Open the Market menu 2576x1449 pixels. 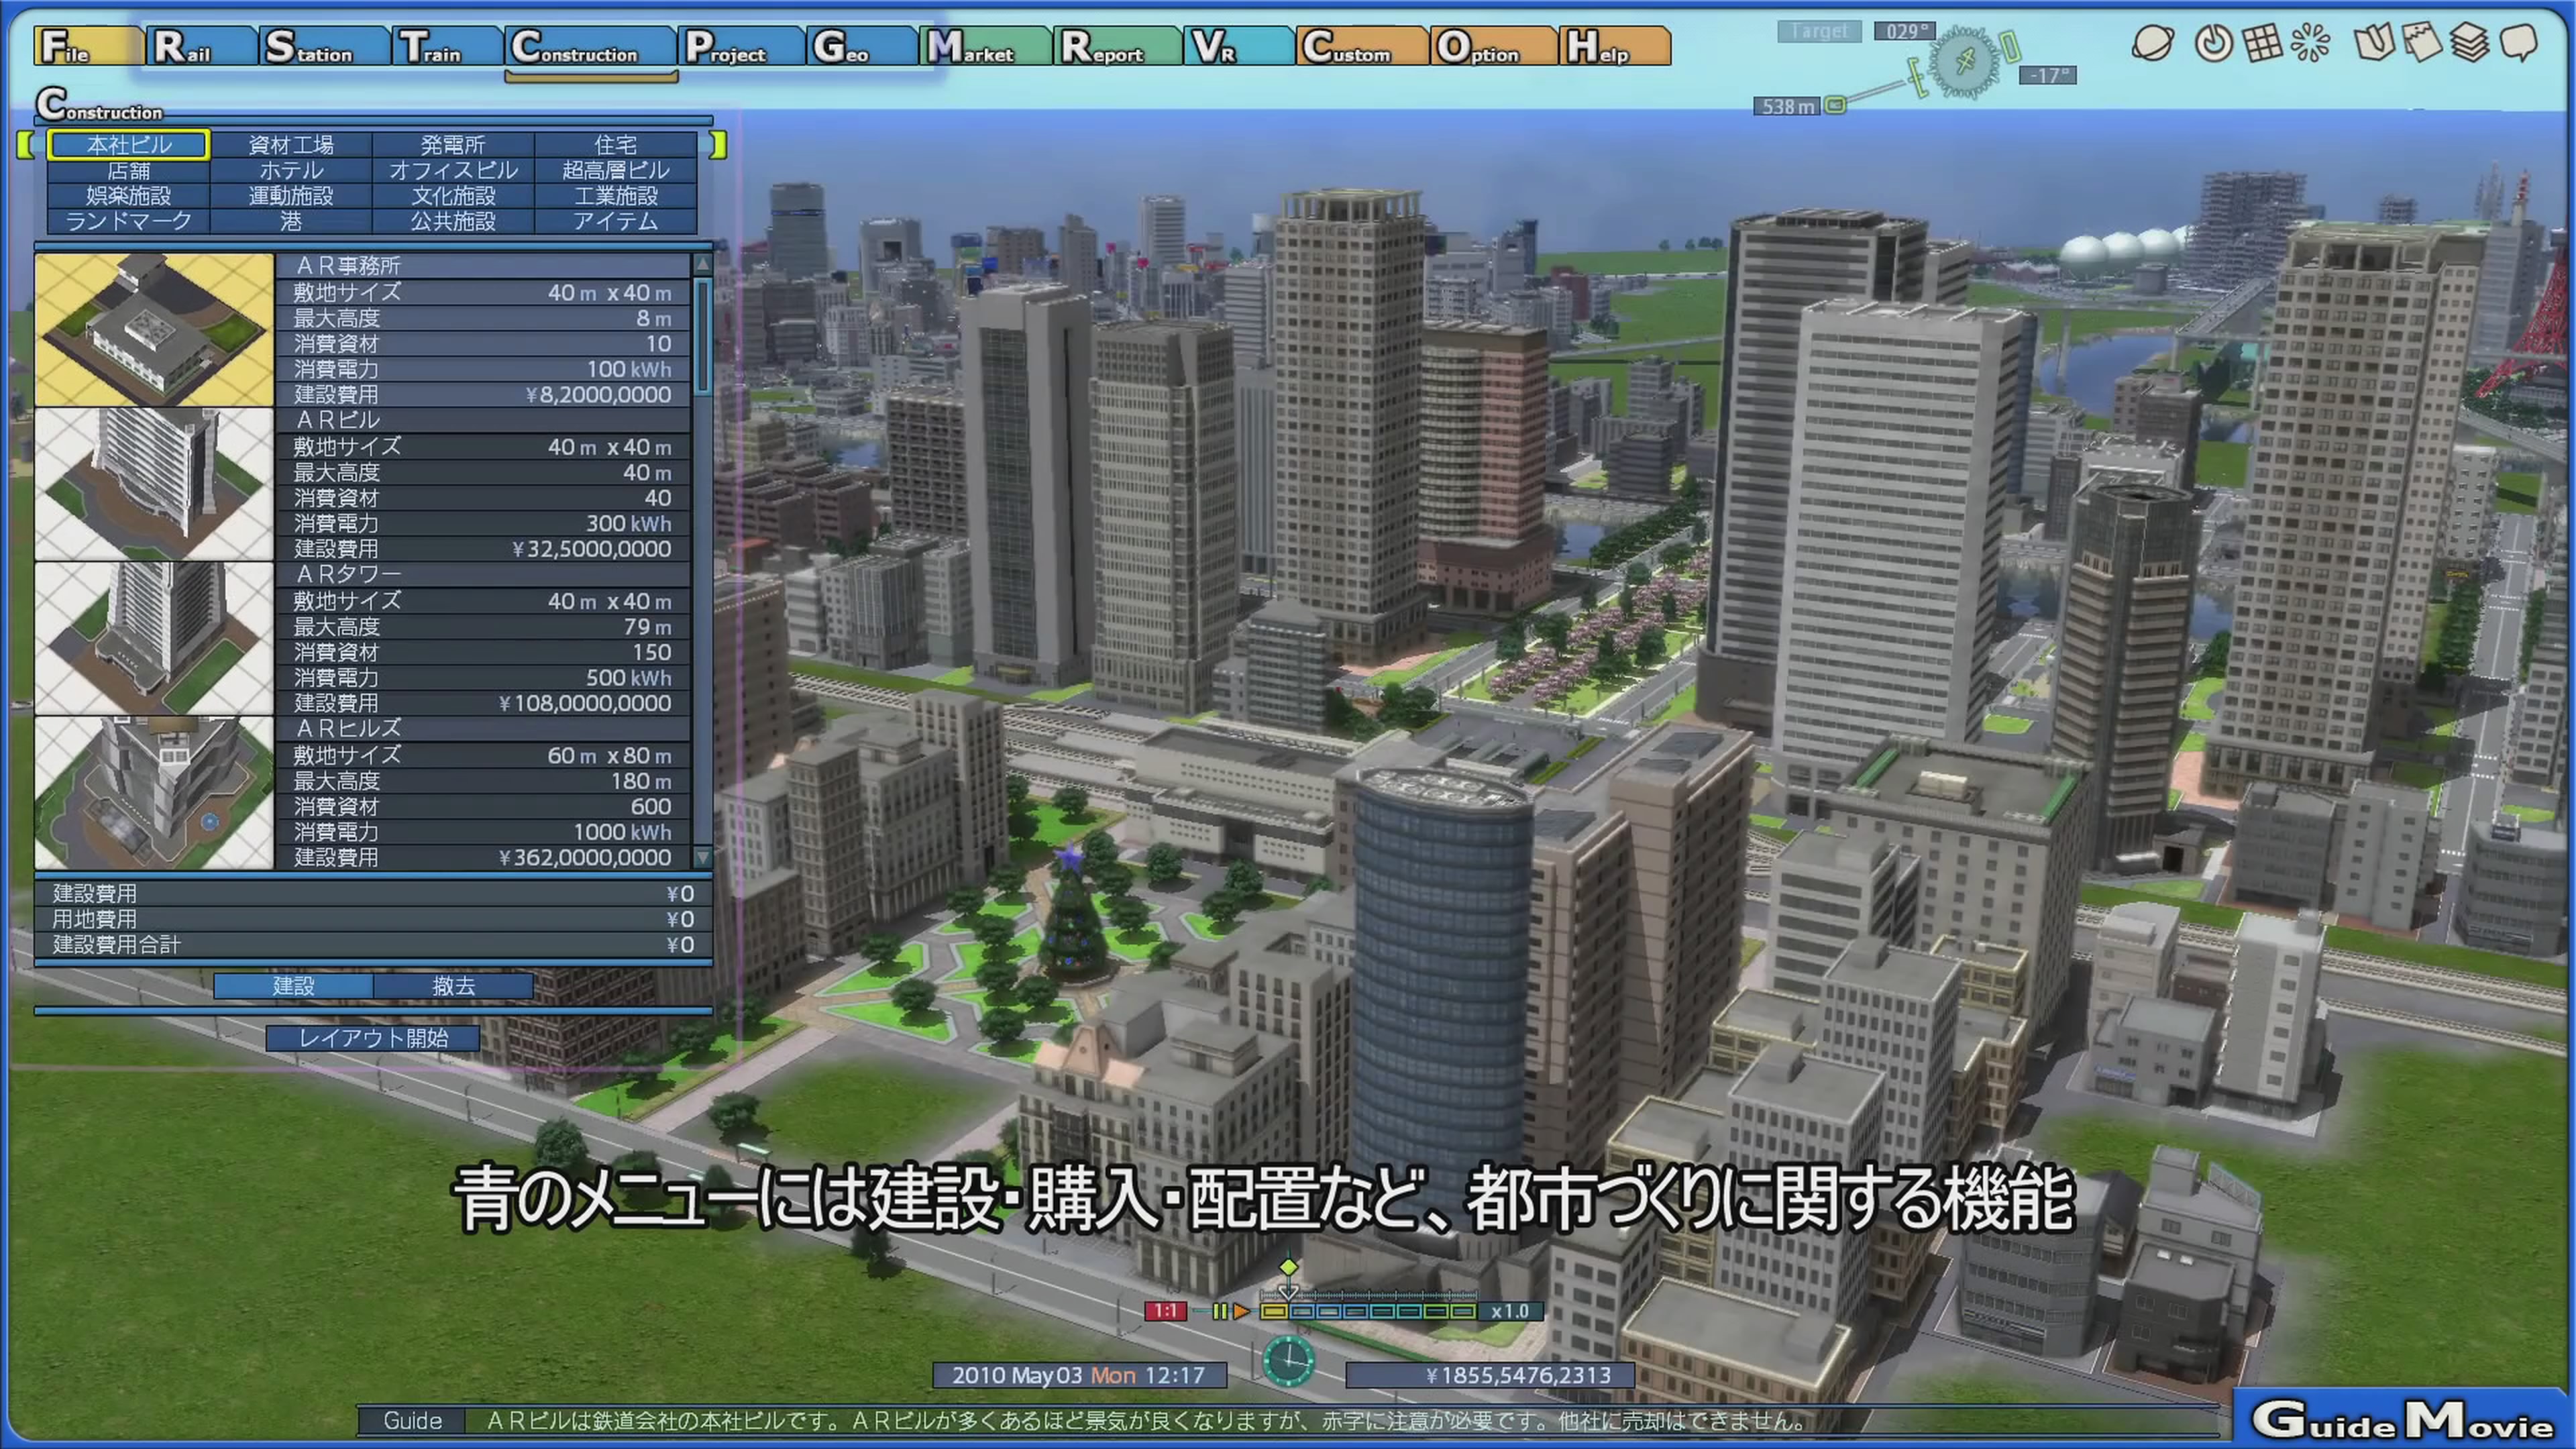982,47
